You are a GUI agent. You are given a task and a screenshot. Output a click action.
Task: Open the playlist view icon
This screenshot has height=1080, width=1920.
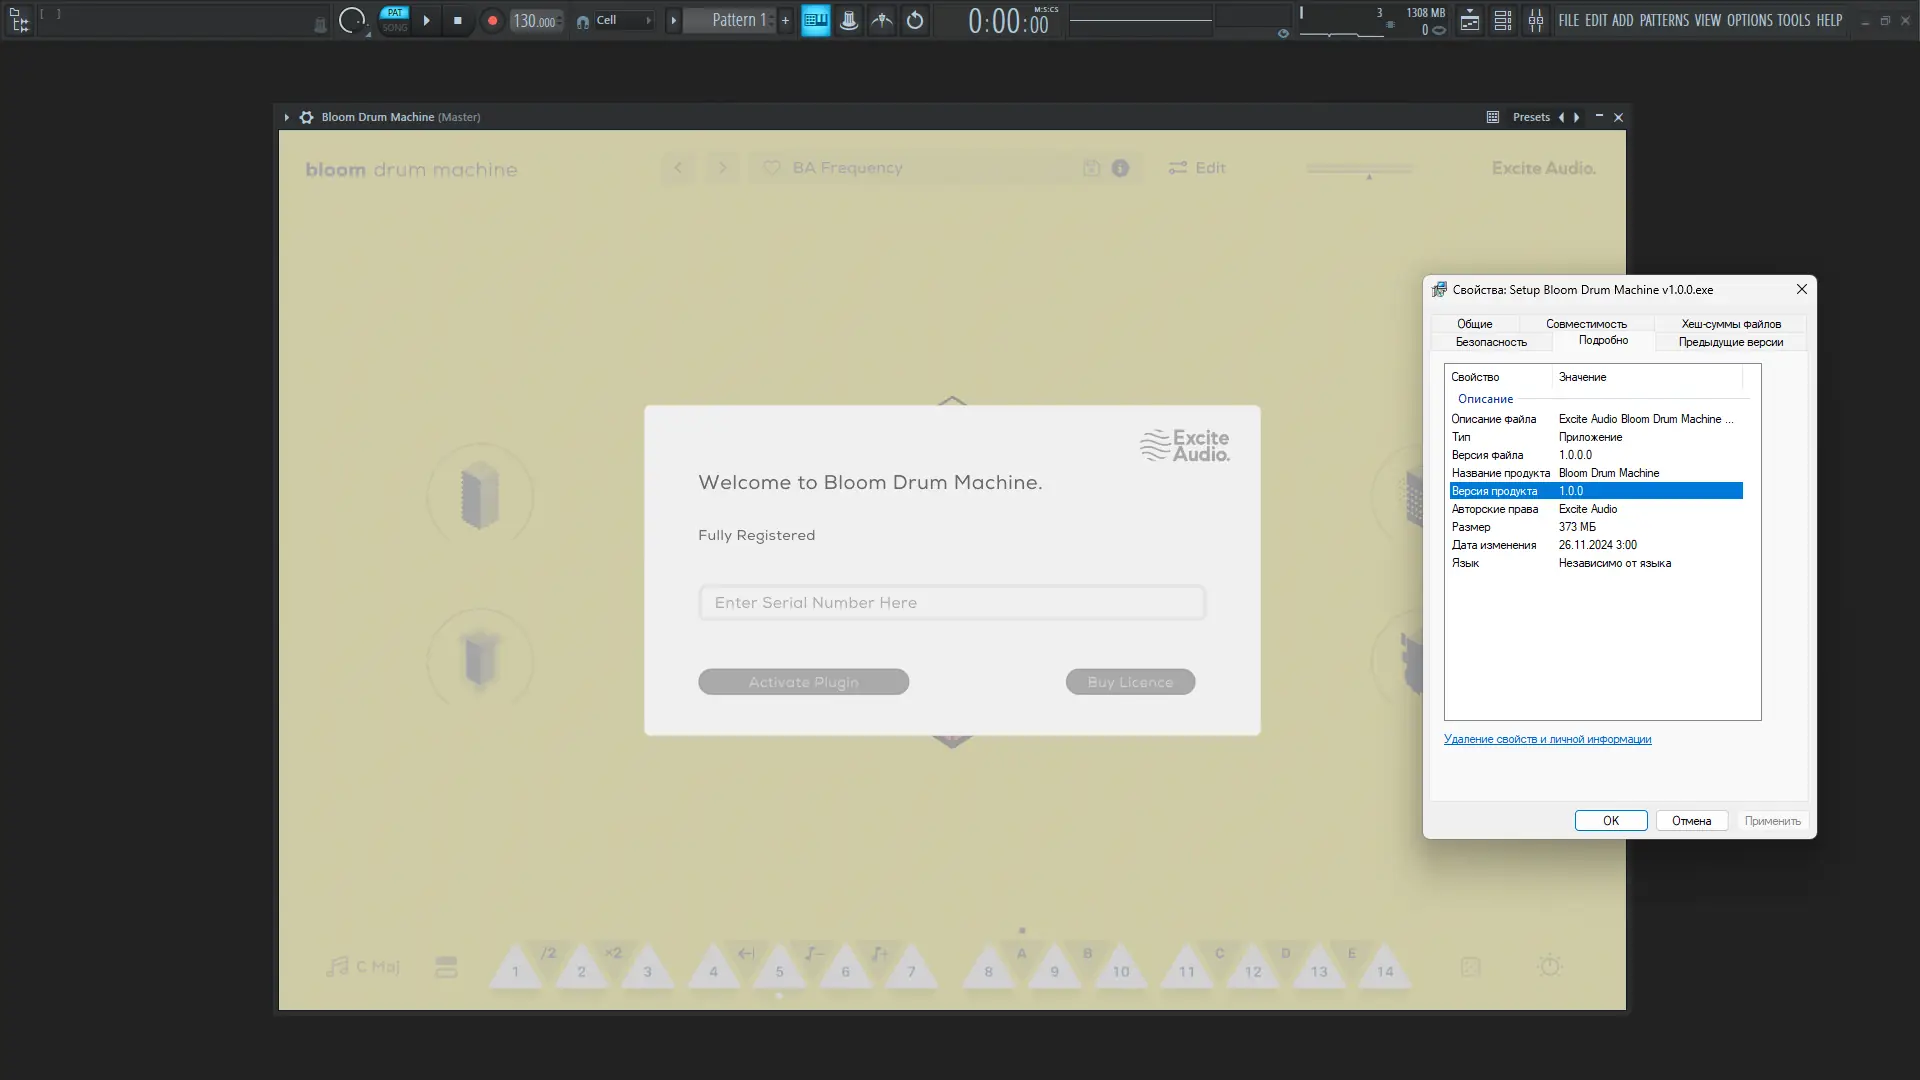pyautogui.click(x=1469, y=20)
